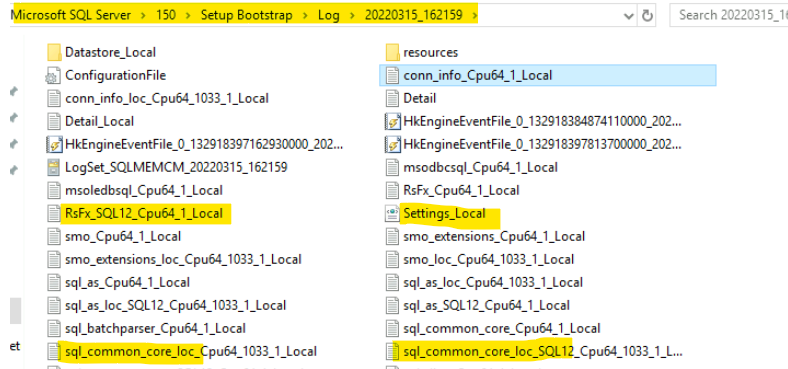Click the Detail text file icon
Screen dimensions: 788x369
[392, 98]
